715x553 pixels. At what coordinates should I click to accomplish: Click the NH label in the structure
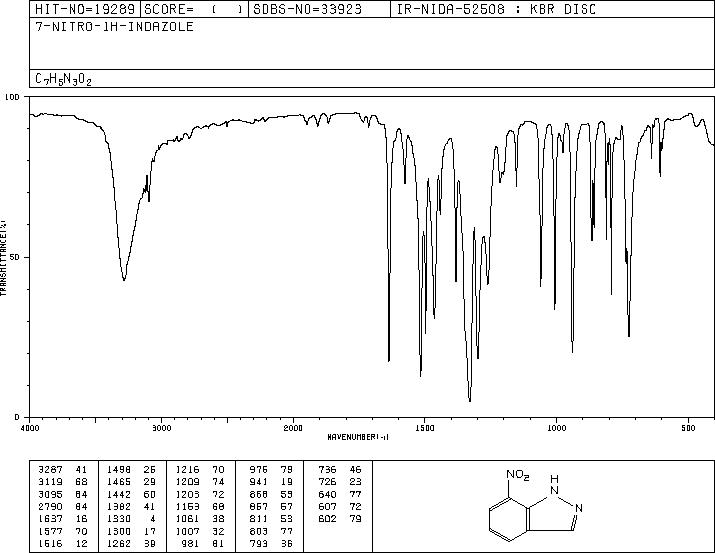tap(554, 485)
